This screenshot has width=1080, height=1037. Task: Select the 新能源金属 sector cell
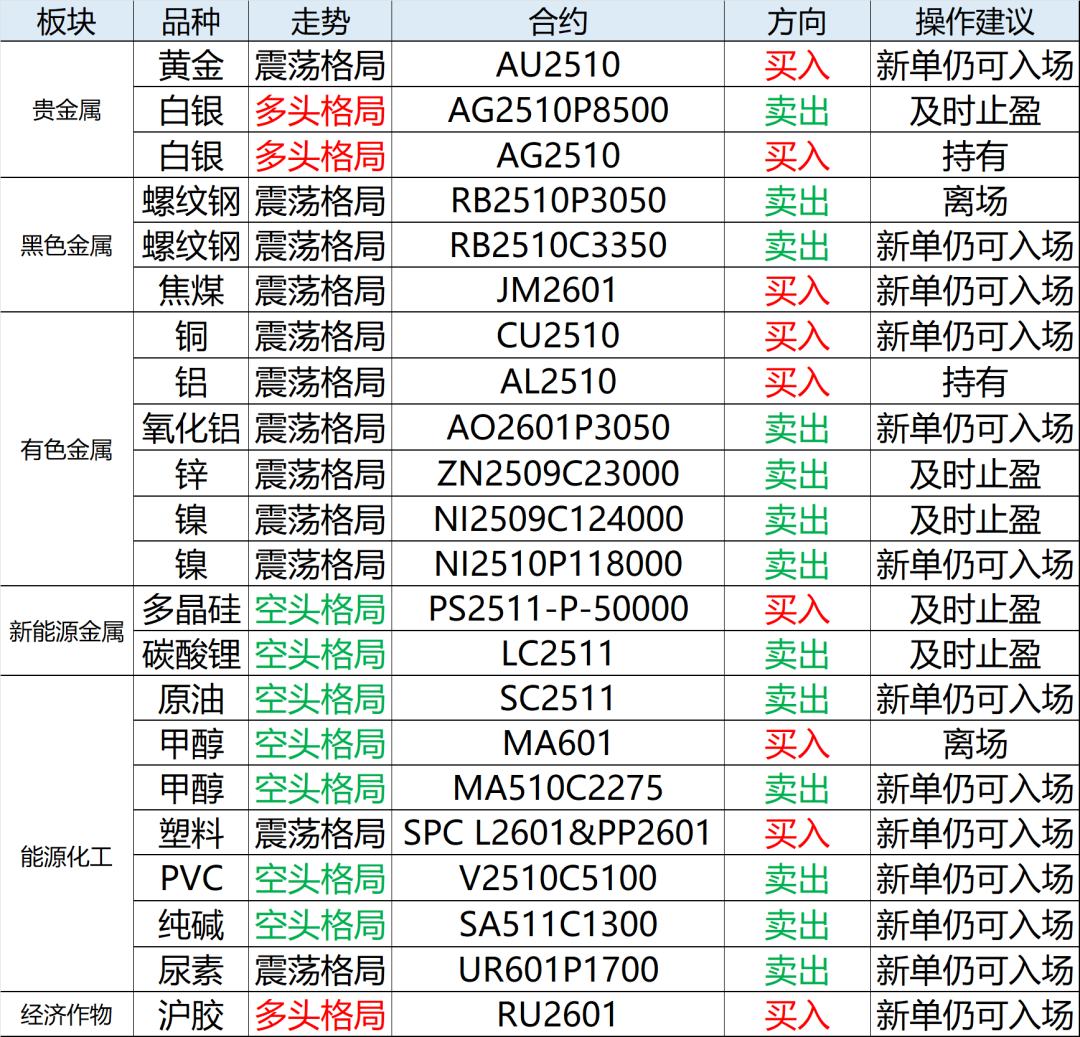(66, 632)
